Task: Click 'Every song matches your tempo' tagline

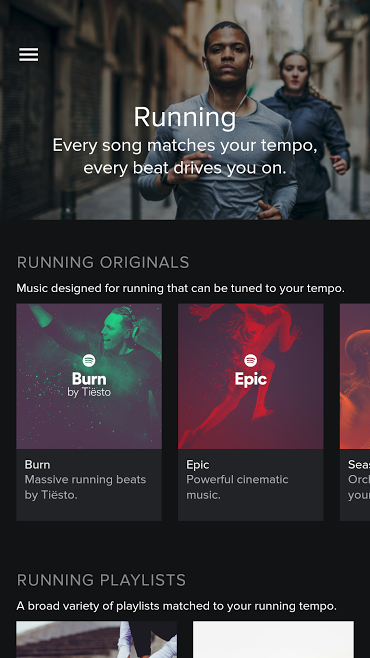Action: click(185, 157)
